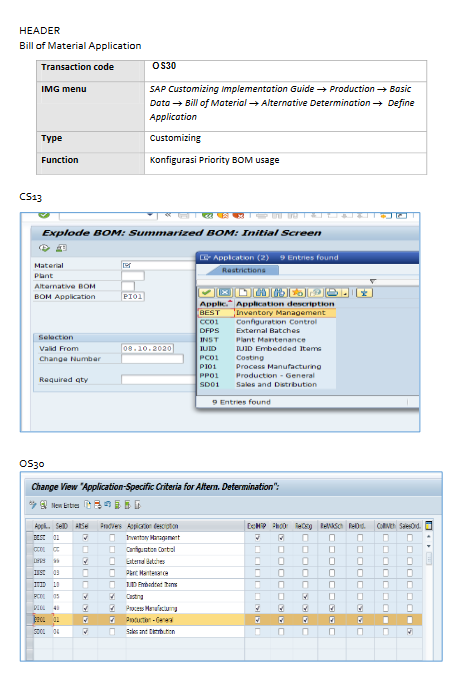Click the cancel X icon in Application popup

pyautogui.click(x=224, y=293)
